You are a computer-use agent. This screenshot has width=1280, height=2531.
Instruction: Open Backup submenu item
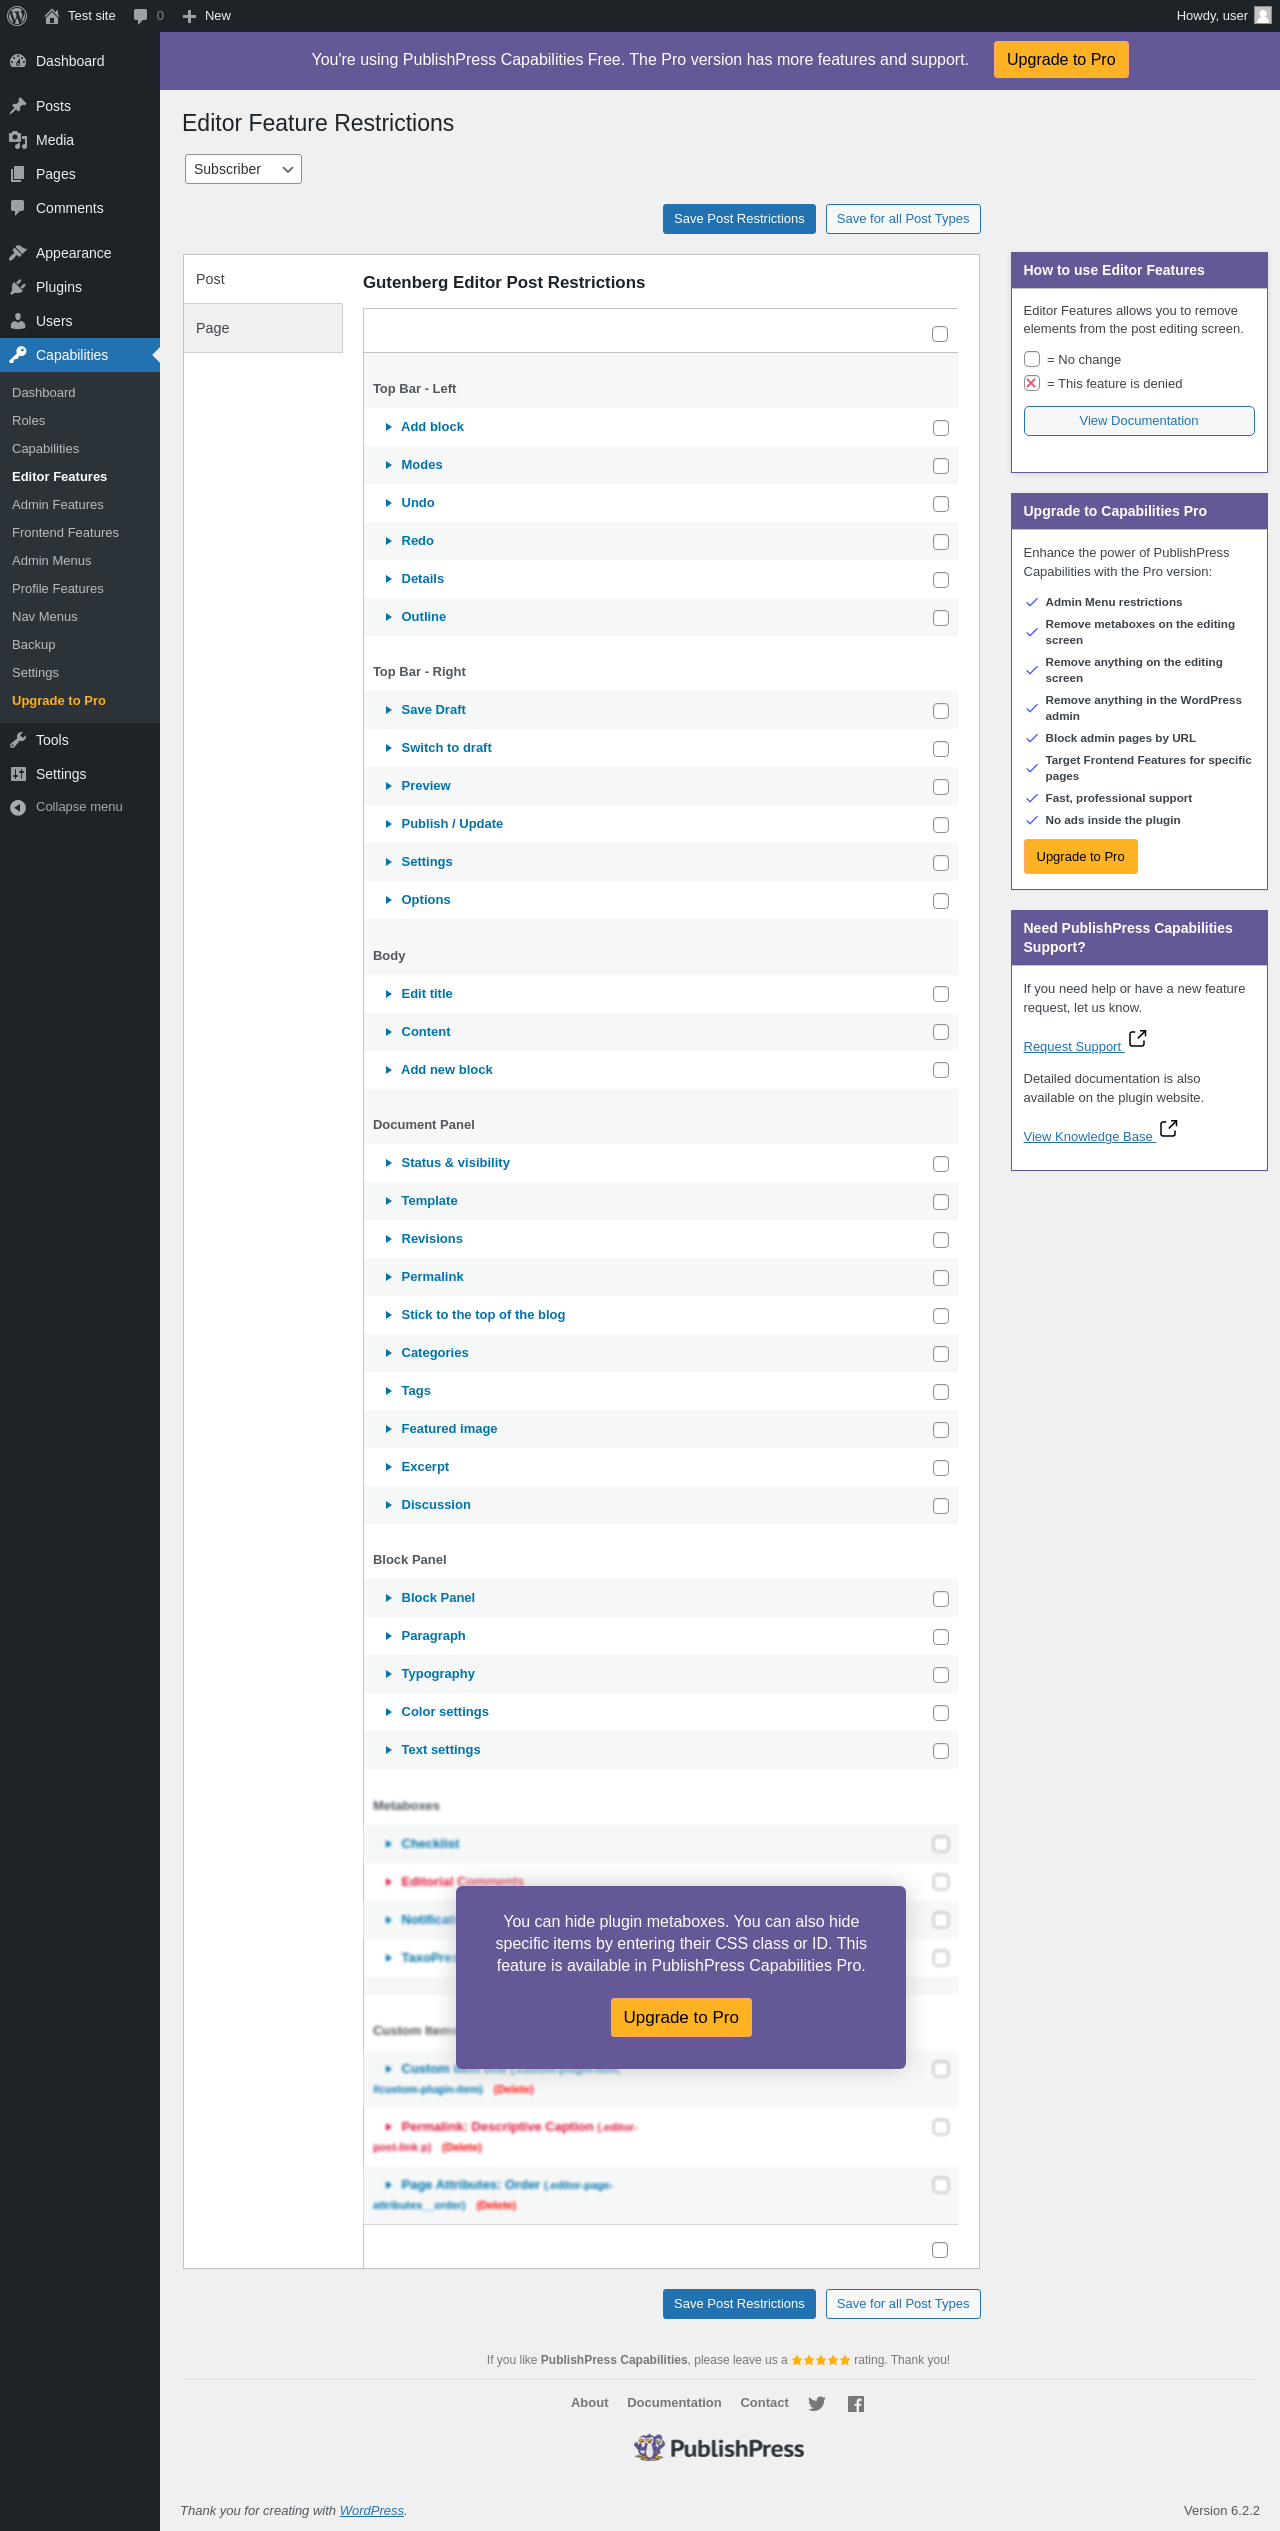point(34,645)
